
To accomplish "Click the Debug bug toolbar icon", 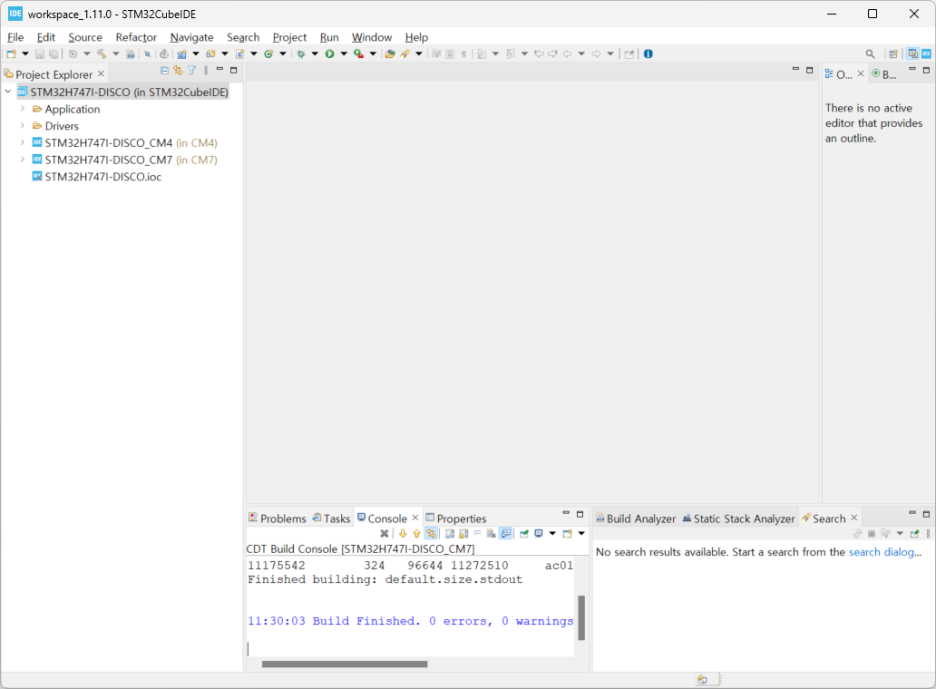I will 301,54.
